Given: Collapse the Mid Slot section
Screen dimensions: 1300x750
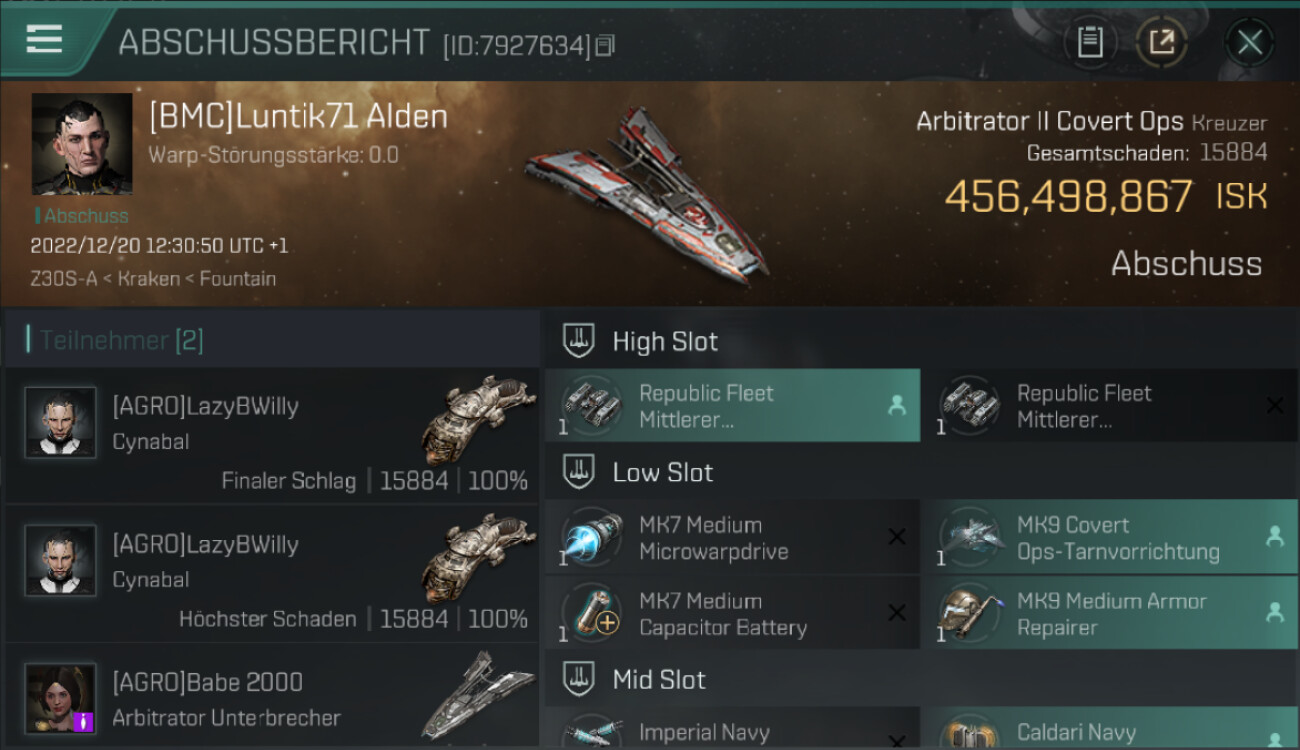Looking at the screenshot, I should (920, 680).
